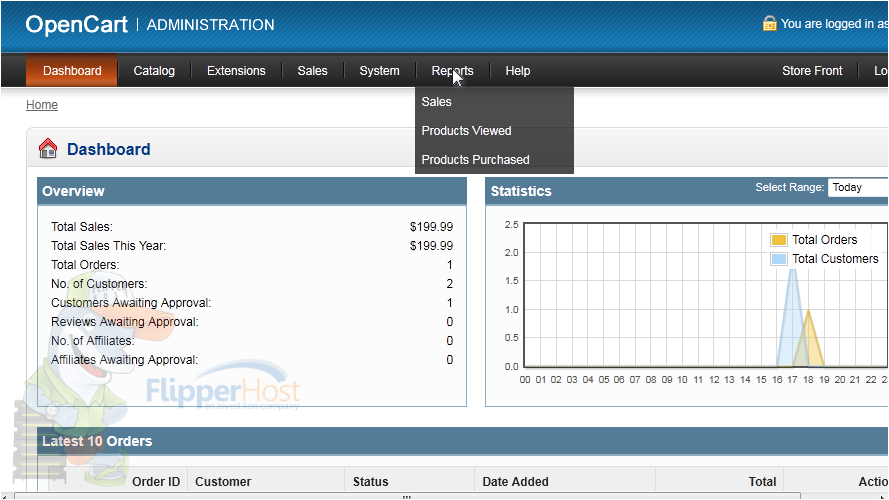Viewport: 889px width, 500px height.
Task: Click the No. of Affiliates label
Action: [x=93, y=341]
